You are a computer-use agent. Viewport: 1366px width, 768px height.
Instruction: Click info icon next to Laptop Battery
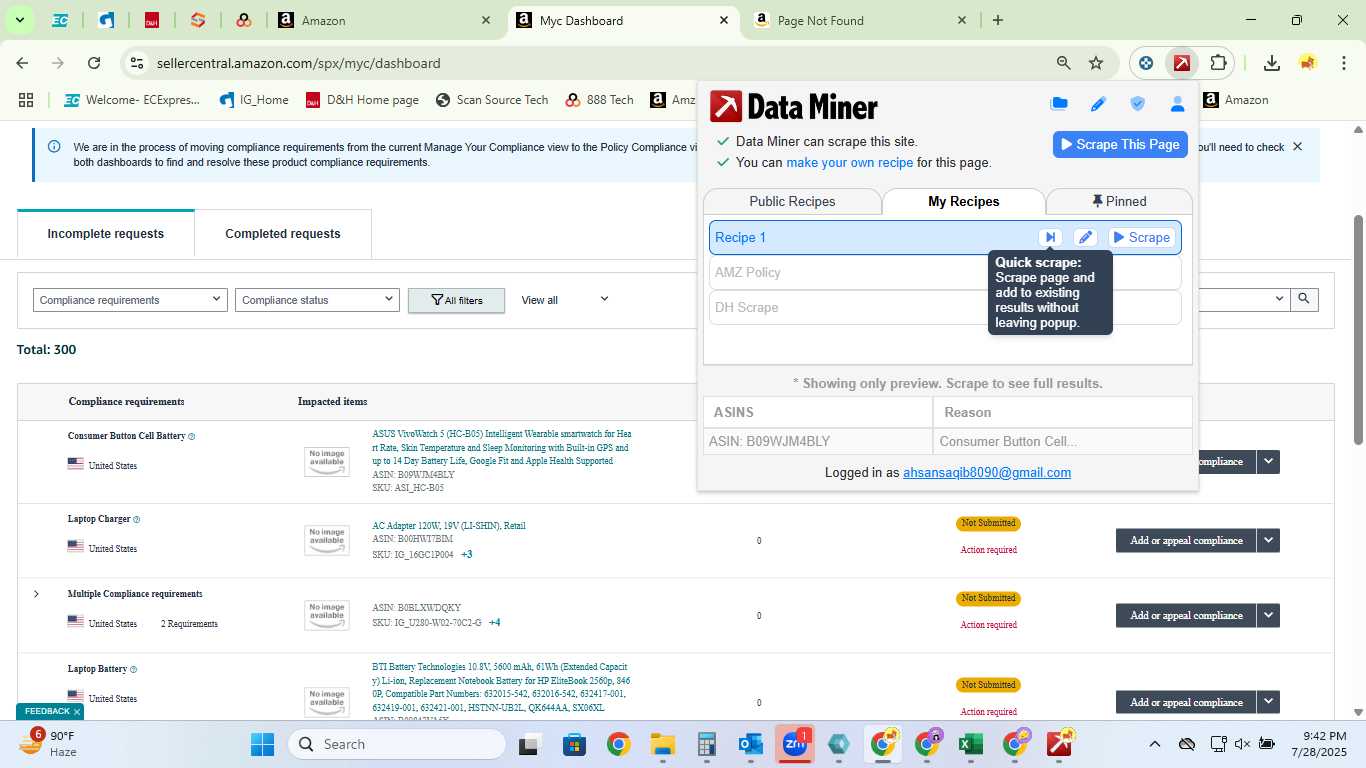(x=133, y=669)
